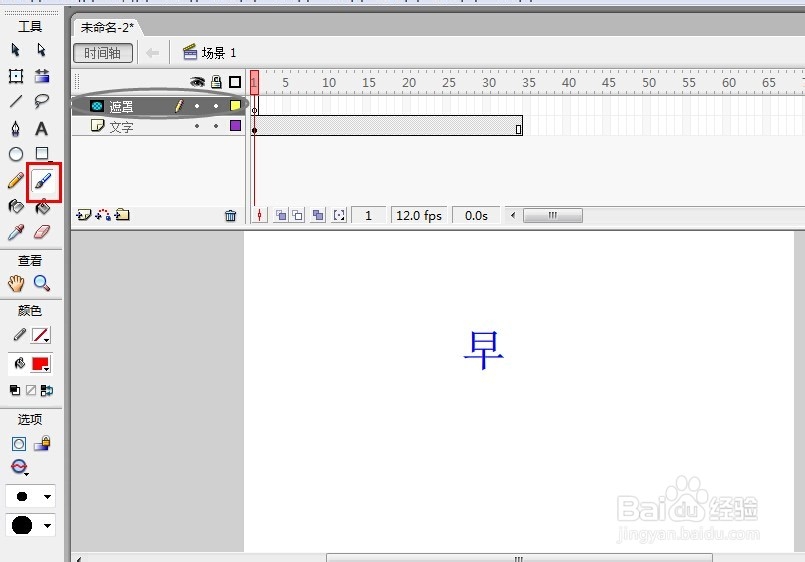
Task: Select the Zoom magnifier tool
Action: tap(42, 283)
